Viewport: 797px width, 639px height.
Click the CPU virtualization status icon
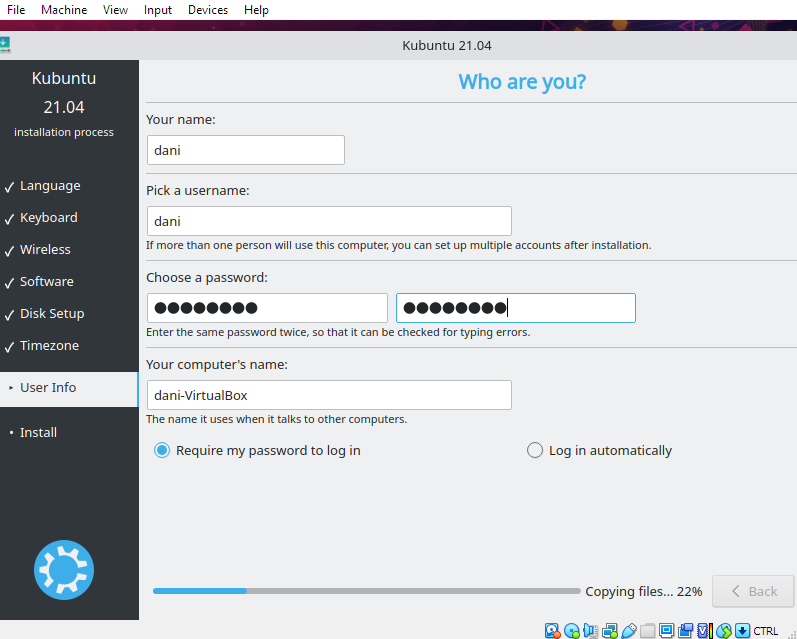[704, 631]
